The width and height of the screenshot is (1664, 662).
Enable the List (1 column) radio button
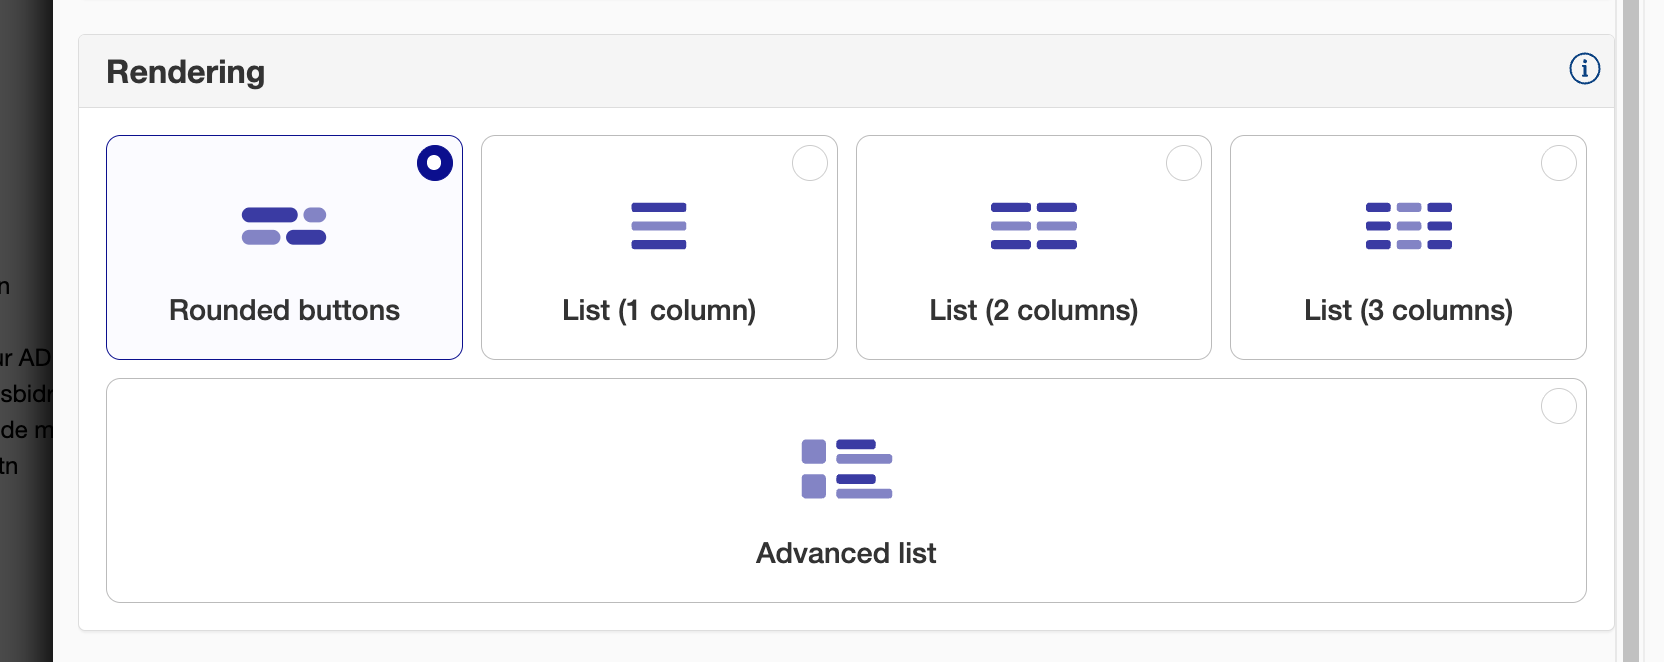point(810,163)
